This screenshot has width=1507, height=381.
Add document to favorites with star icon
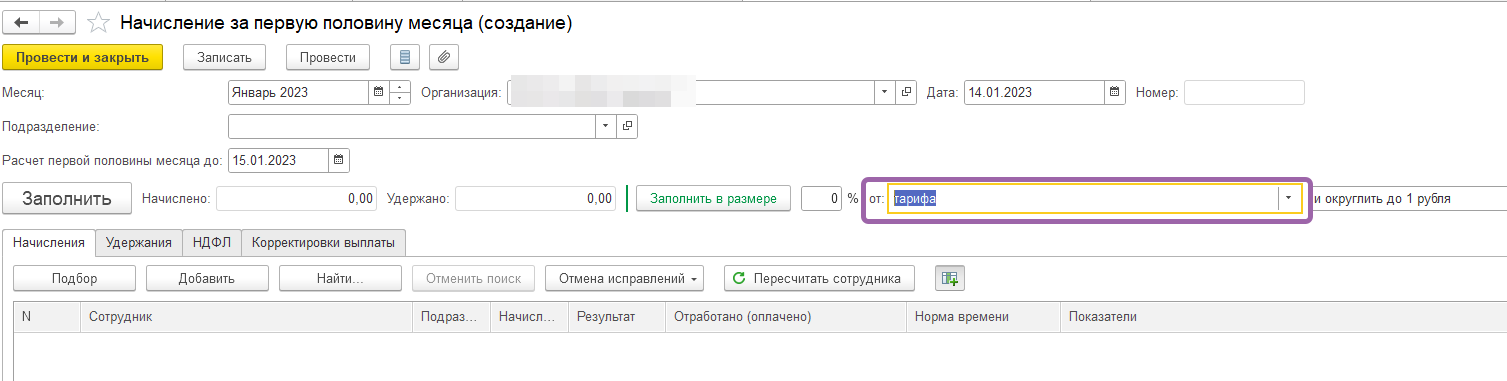pyautogui.click(x=98, y=21)
